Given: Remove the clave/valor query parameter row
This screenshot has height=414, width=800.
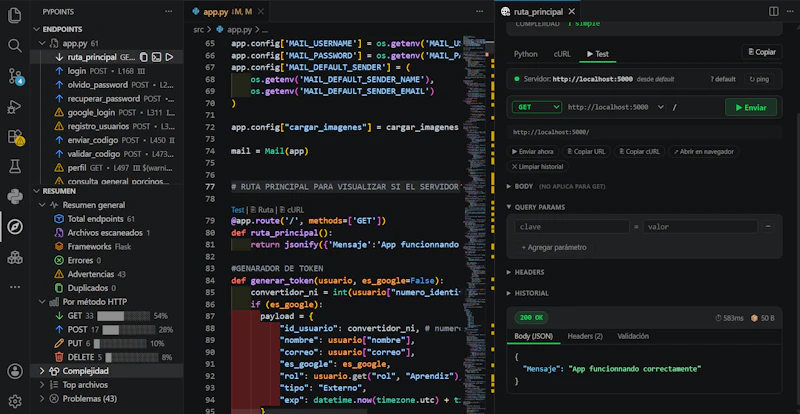Looking at the screenshot, I should pyautogui.click(x=767, y=227).
